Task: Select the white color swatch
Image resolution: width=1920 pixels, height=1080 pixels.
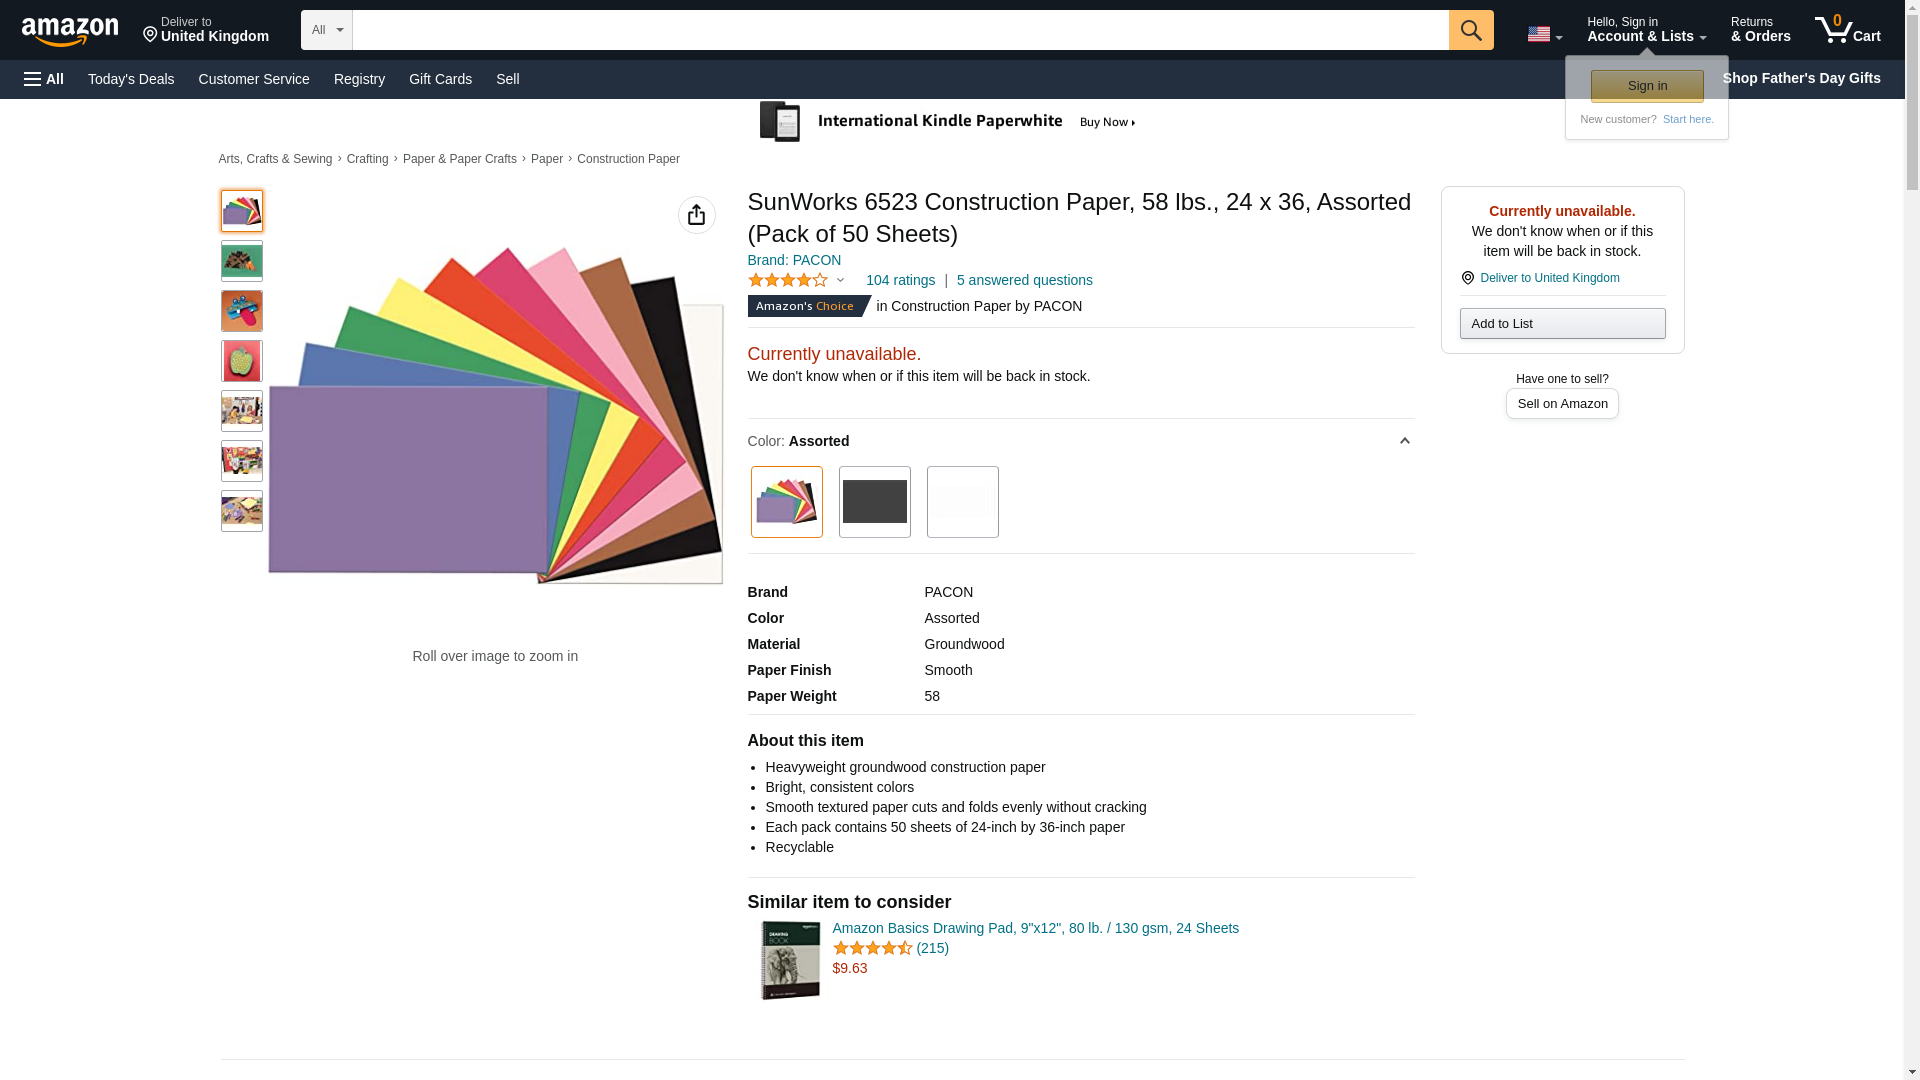Action: 962,502
